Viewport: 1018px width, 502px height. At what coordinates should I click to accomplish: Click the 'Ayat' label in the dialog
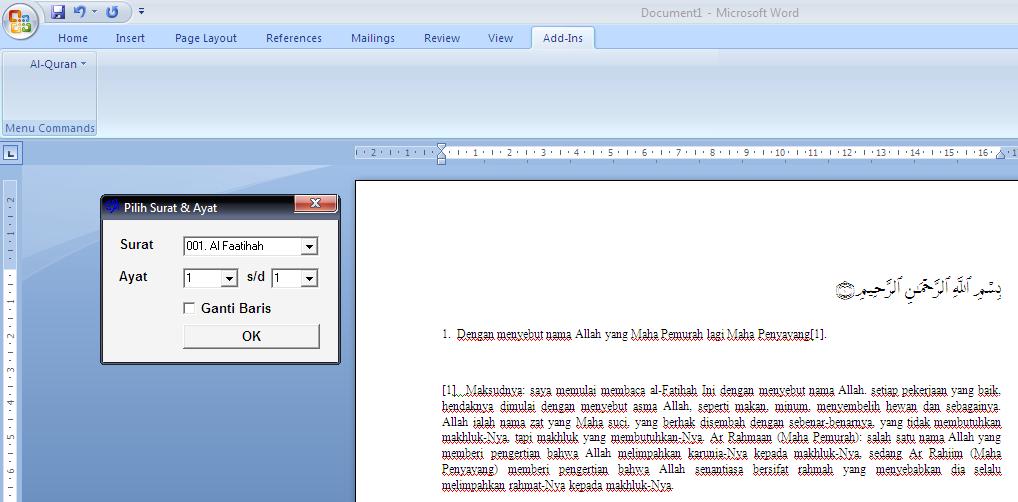coord(133,277)
